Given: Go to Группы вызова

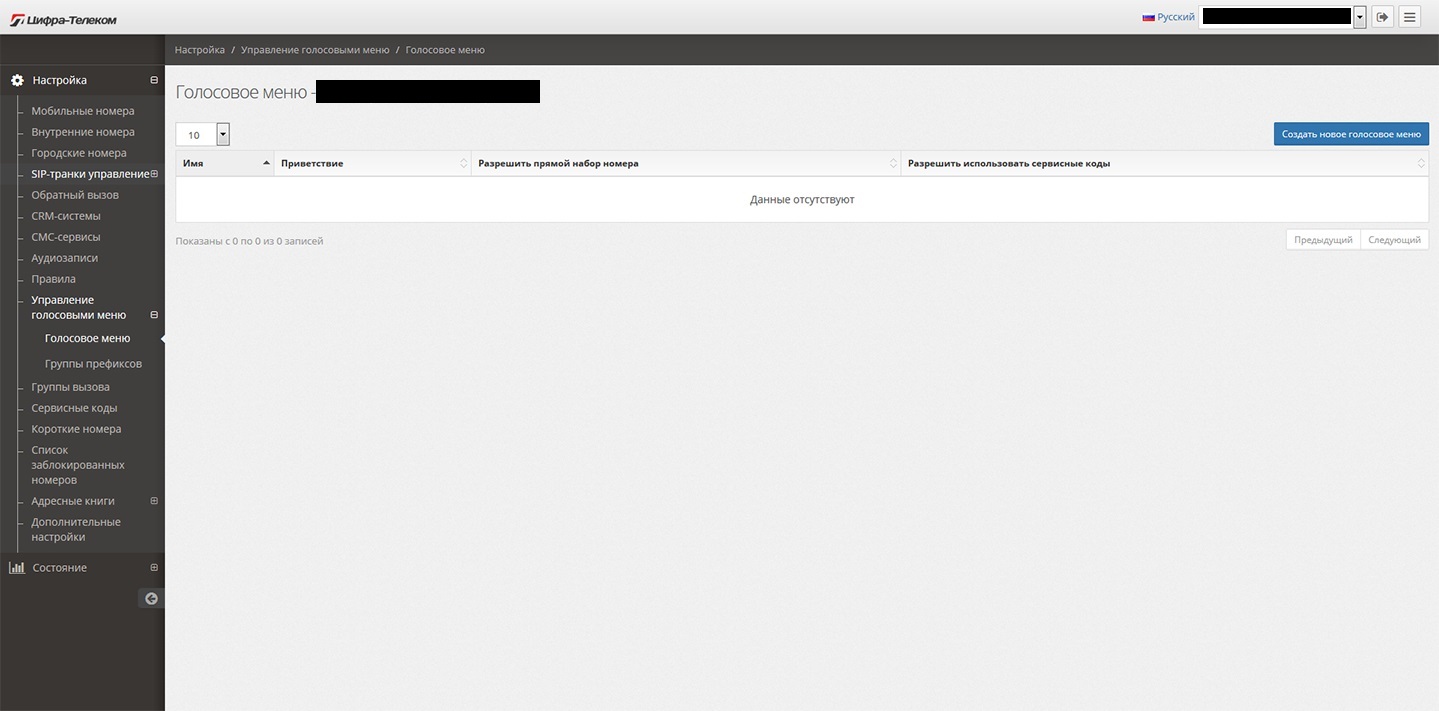Looking at the screenshot, I should click(71, 387).
